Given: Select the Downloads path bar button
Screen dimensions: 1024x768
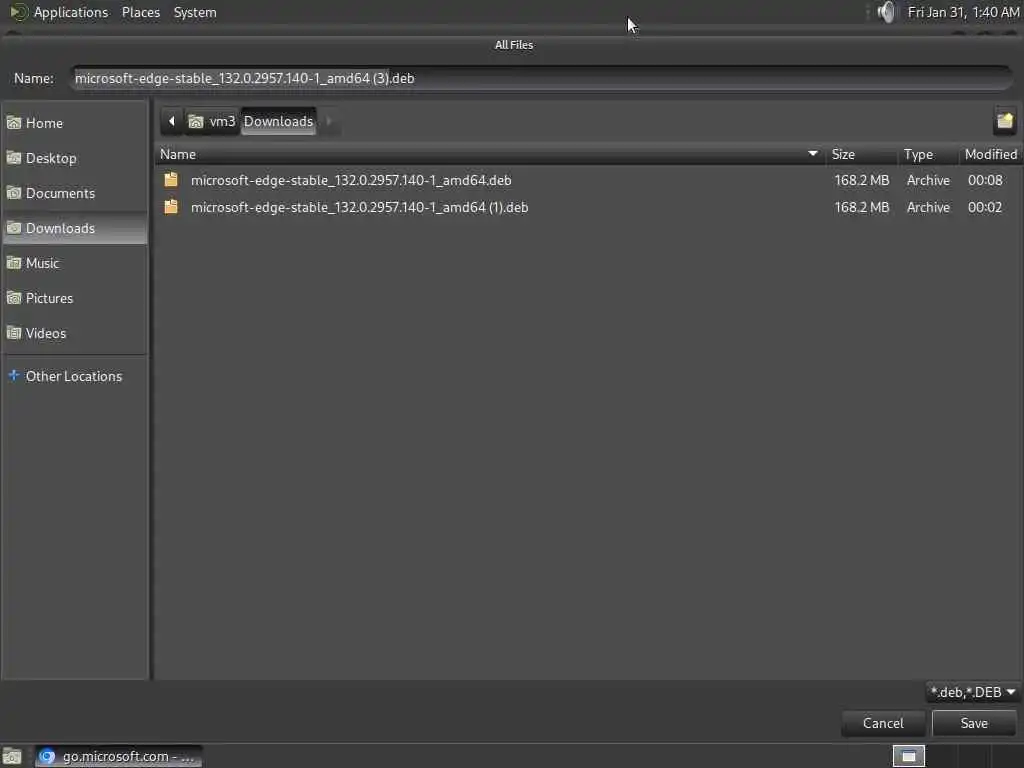Looking at the screenshot, I should [278, 121].
